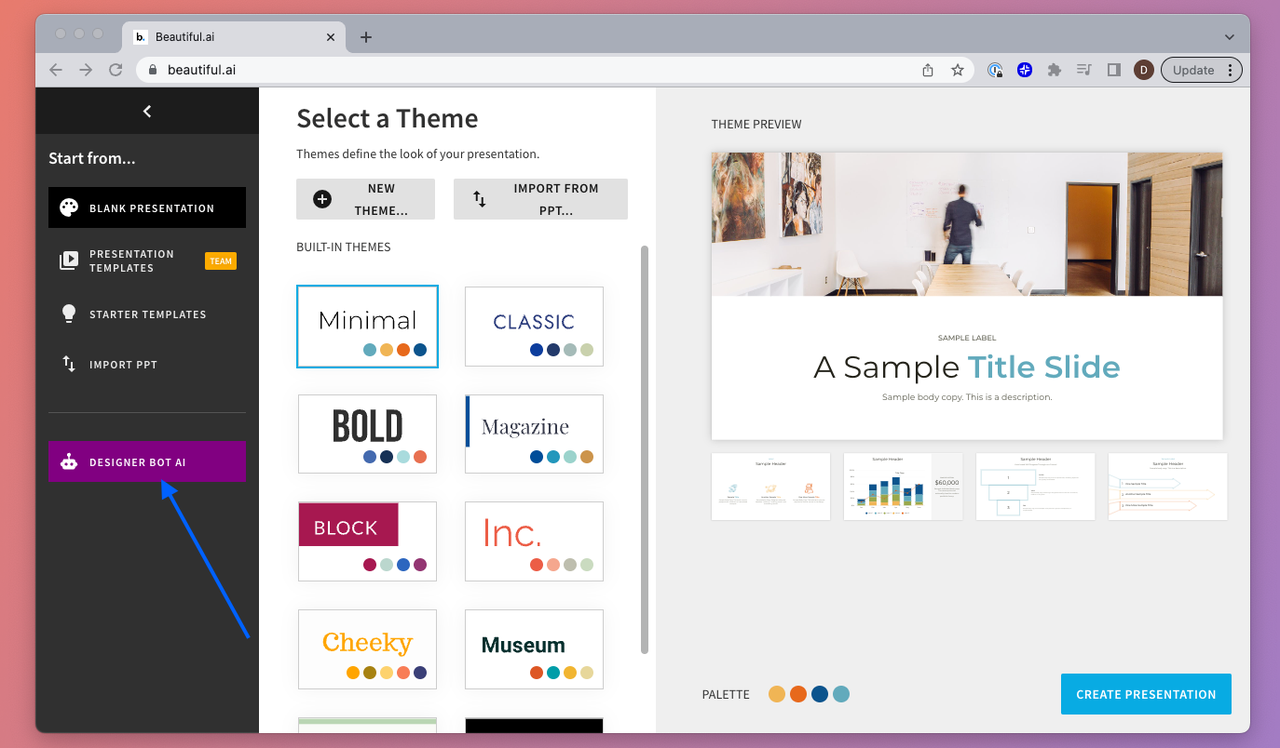
Task: Click the Import PPT icon in sidebar
Action: click(68, 364)
